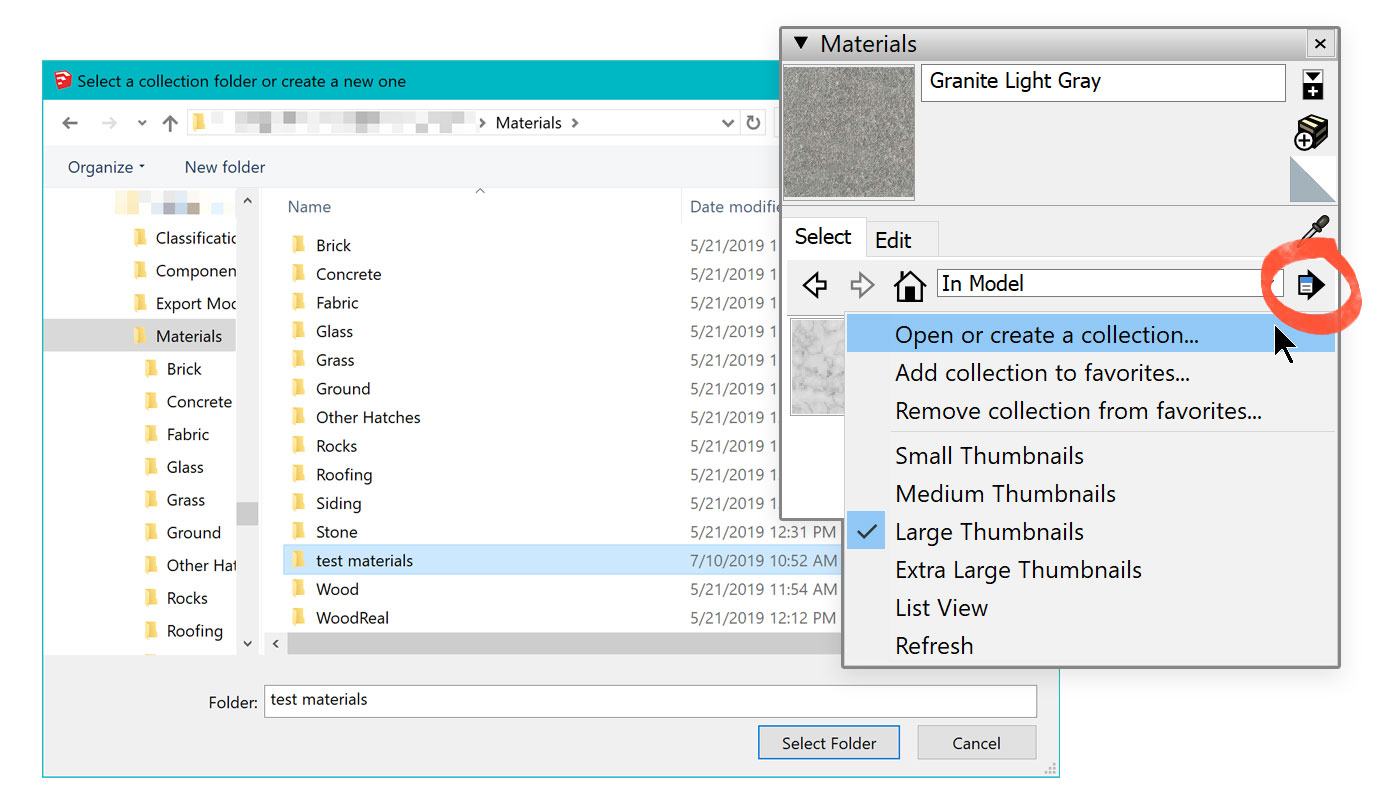
Task: Click the default material gray swatch
Action: point(1312,180)
